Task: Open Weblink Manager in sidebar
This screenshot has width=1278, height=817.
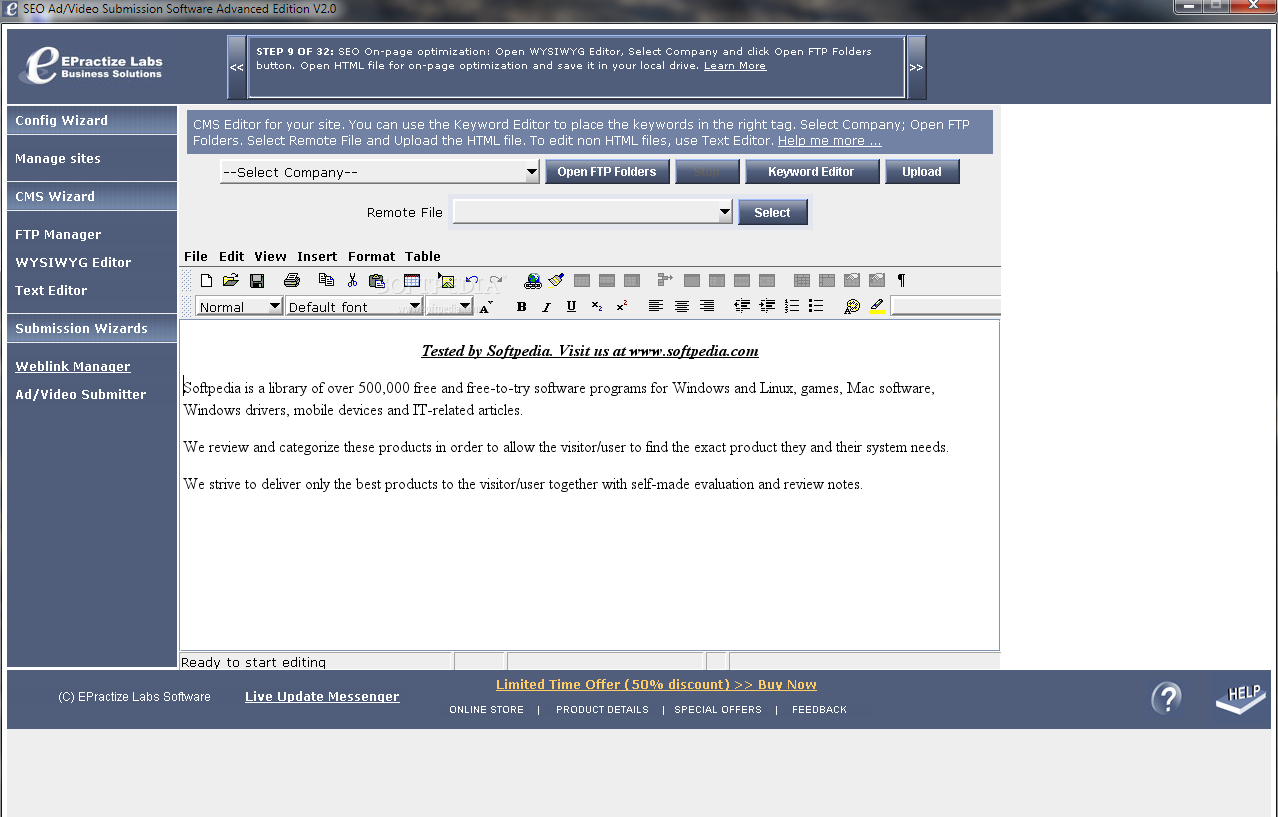Action: point(73,366)
